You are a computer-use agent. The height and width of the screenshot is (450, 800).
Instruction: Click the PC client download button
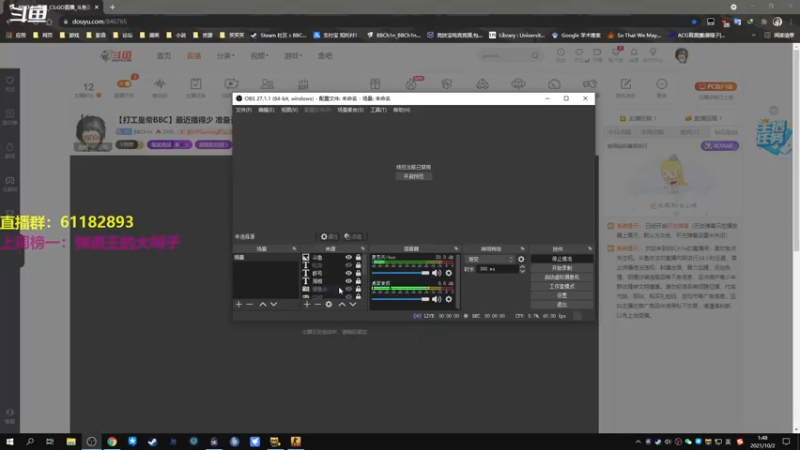pyautogui.click(x=715, y=86)
